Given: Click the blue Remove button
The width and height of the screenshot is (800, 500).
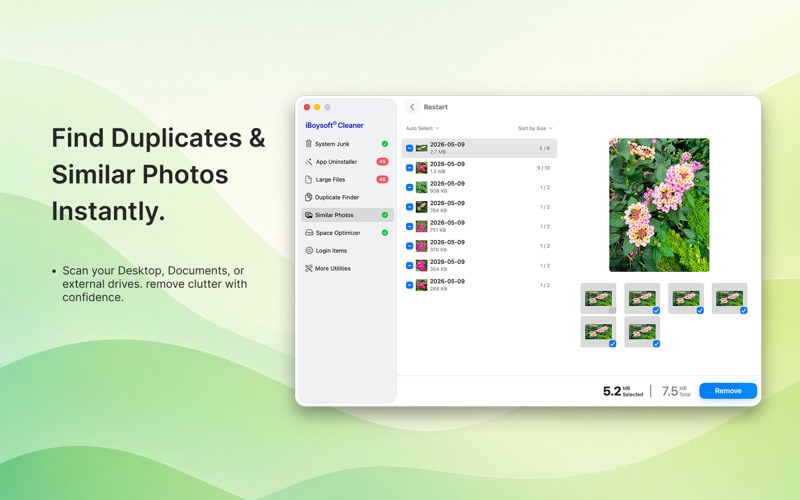Looking at the screenshot, I should pos(728,391).
